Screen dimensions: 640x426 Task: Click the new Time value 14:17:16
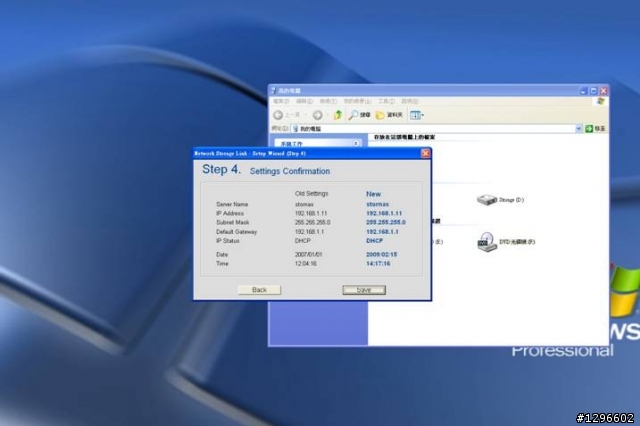[x=378, y=264]
